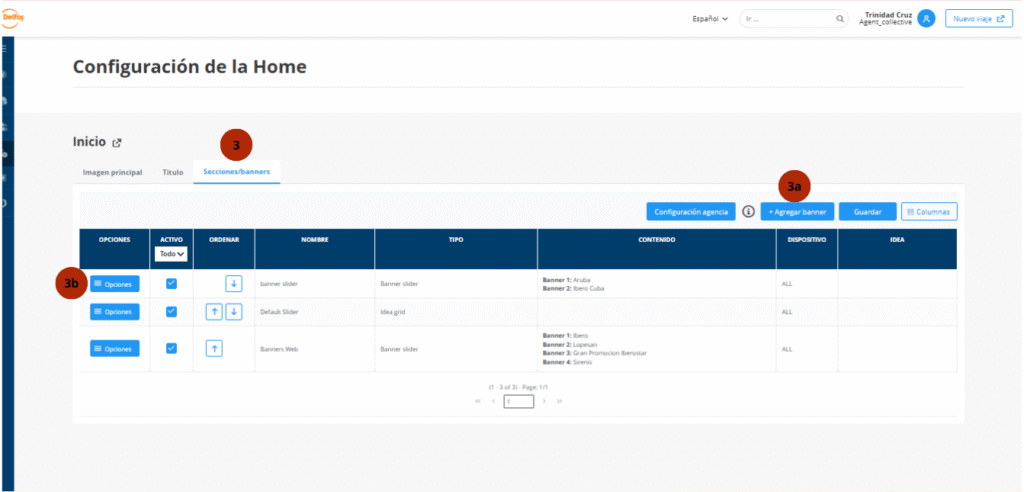Move Default Slider row up
1024x492 pixels.
click(214, 312)
